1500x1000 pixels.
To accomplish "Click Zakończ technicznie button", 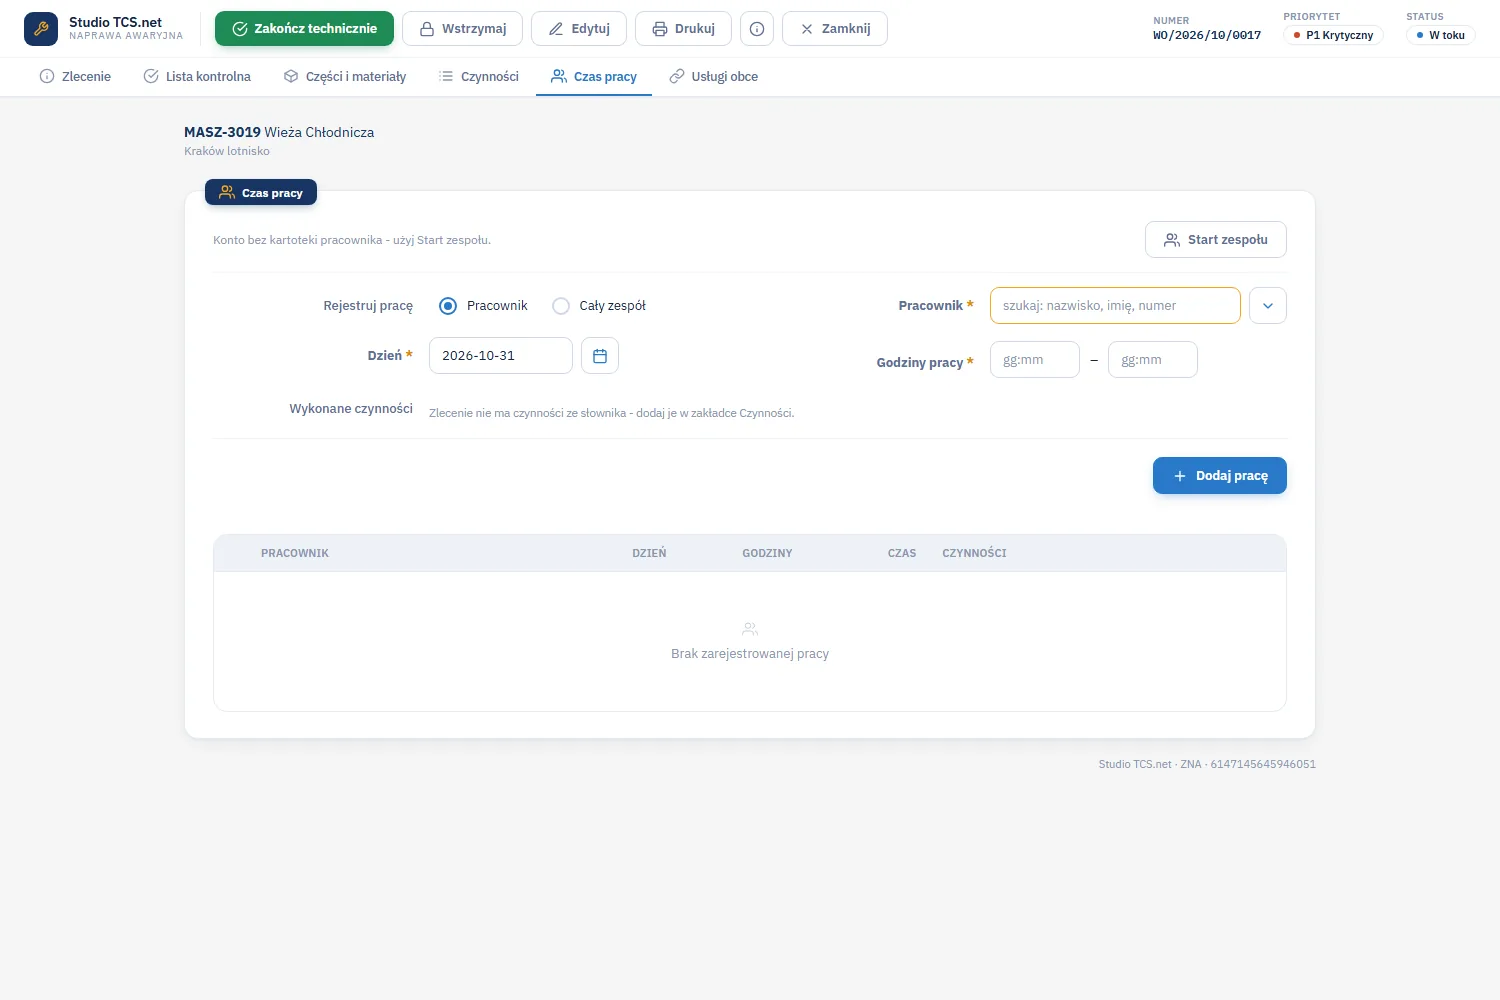I will tap(304, 29).
